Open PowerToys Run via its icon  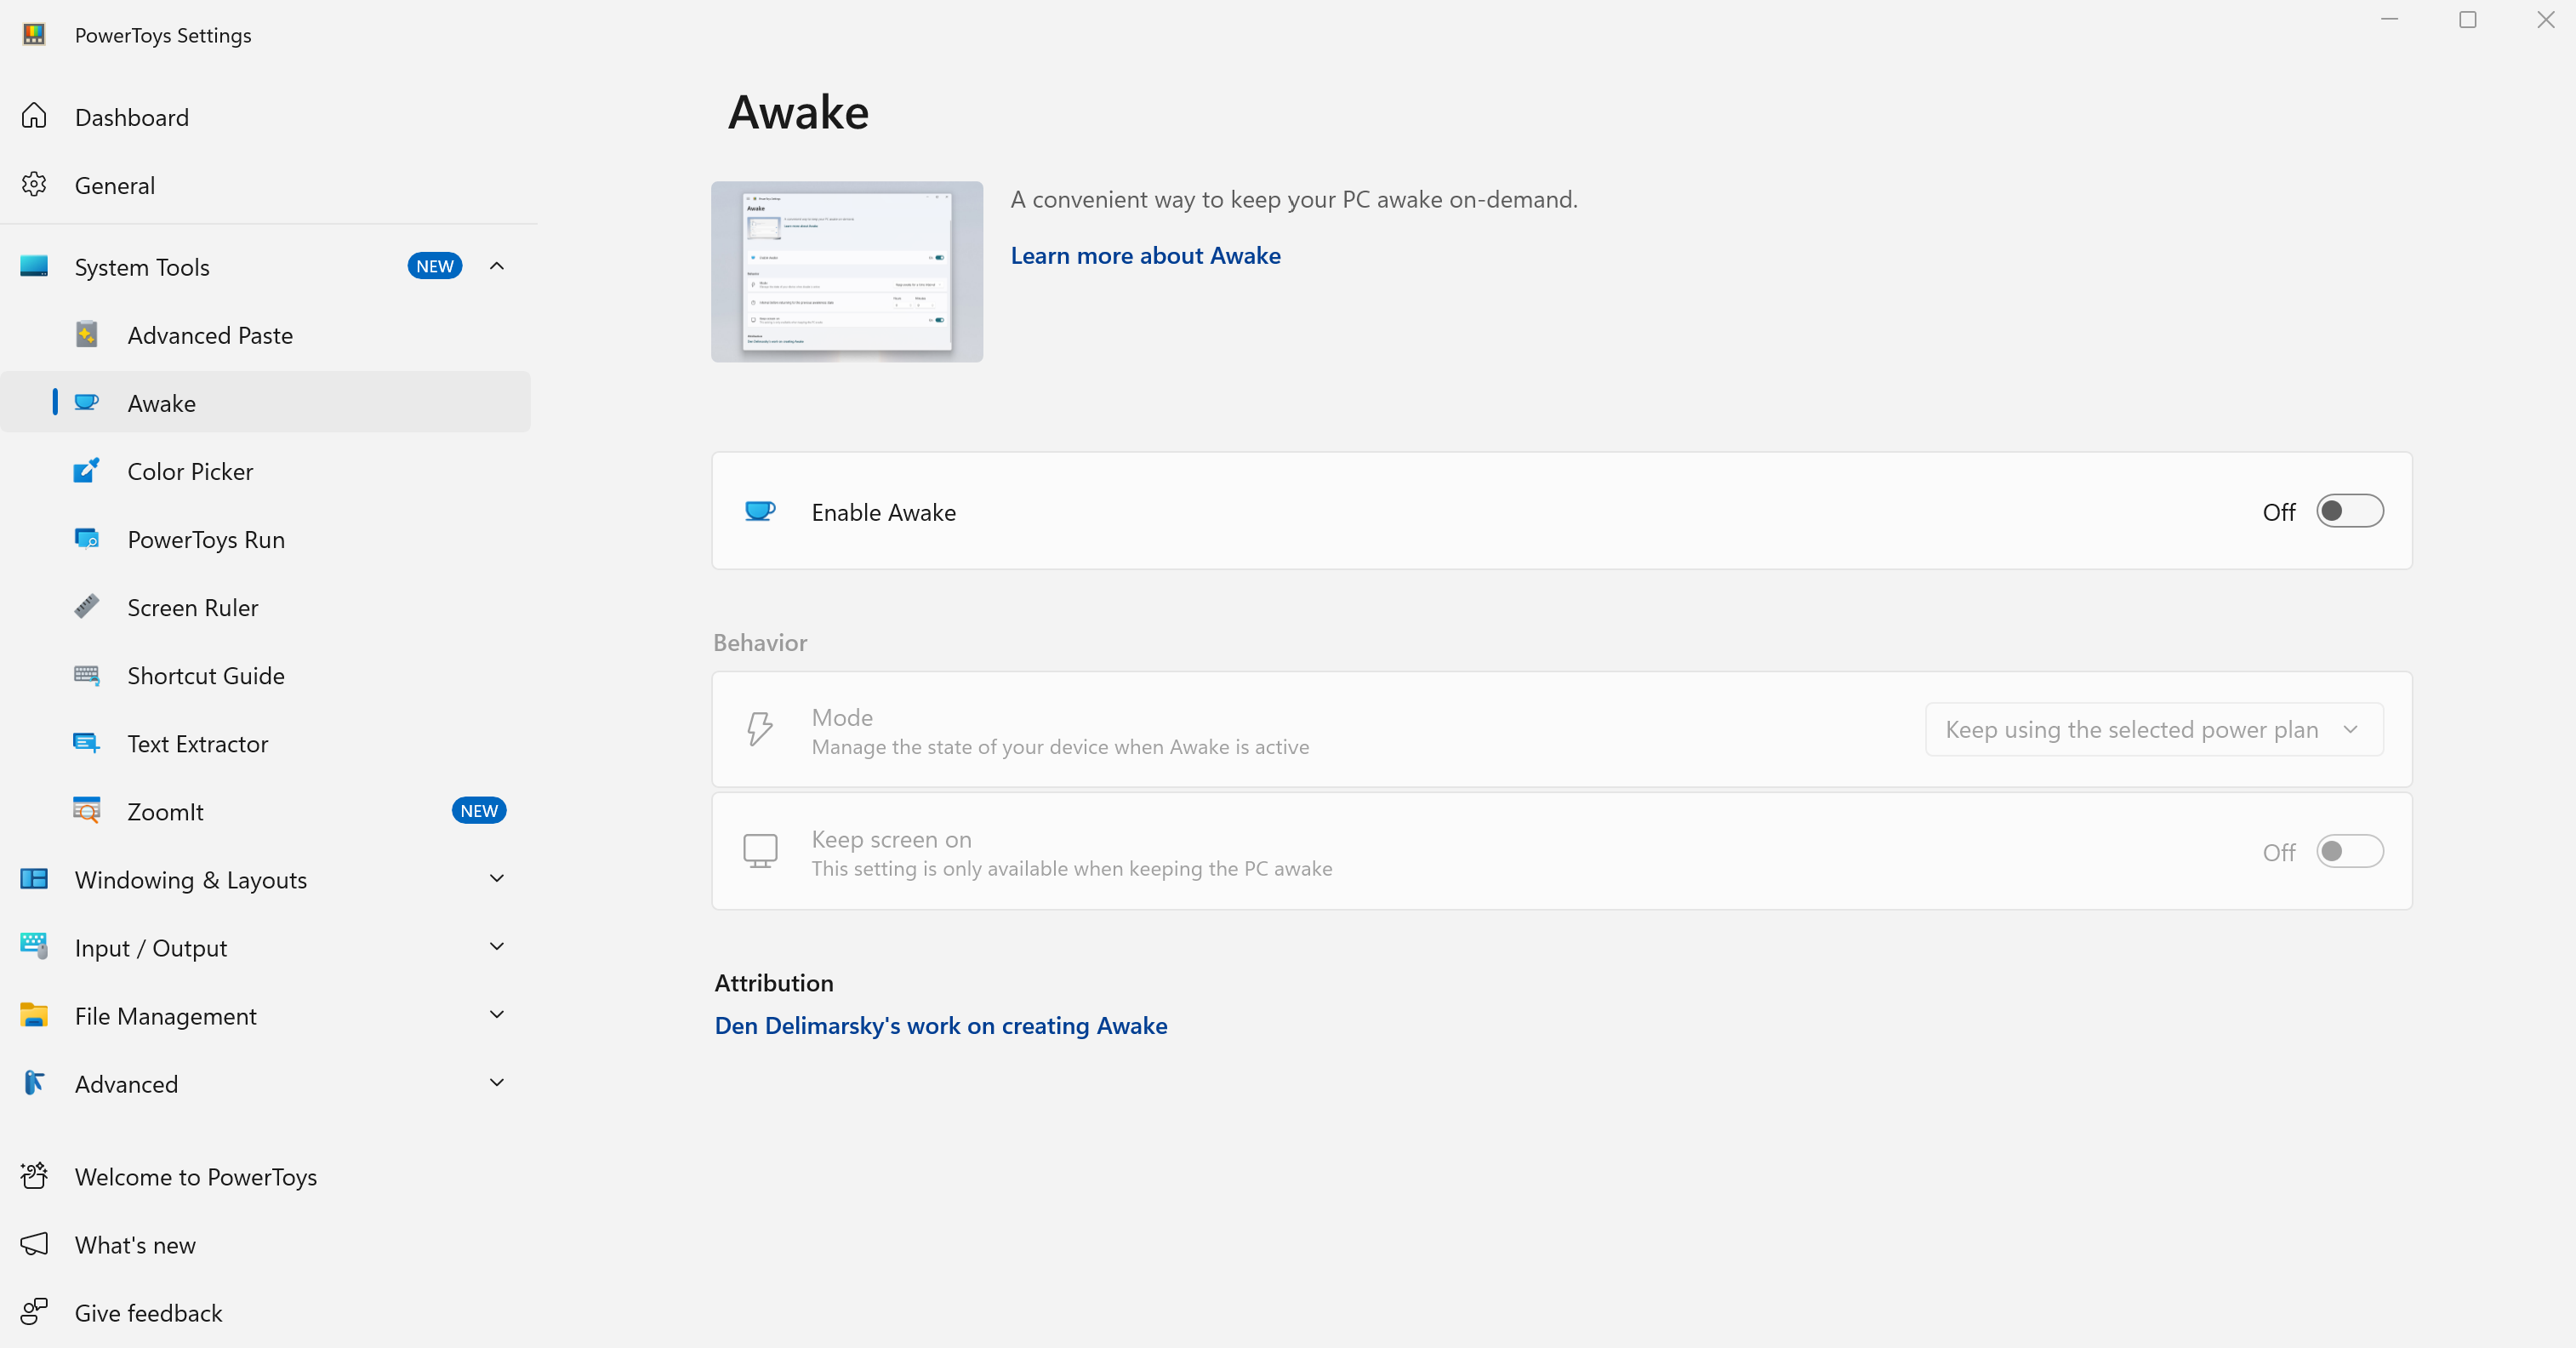pyautogui.click(x=87, y=539)
